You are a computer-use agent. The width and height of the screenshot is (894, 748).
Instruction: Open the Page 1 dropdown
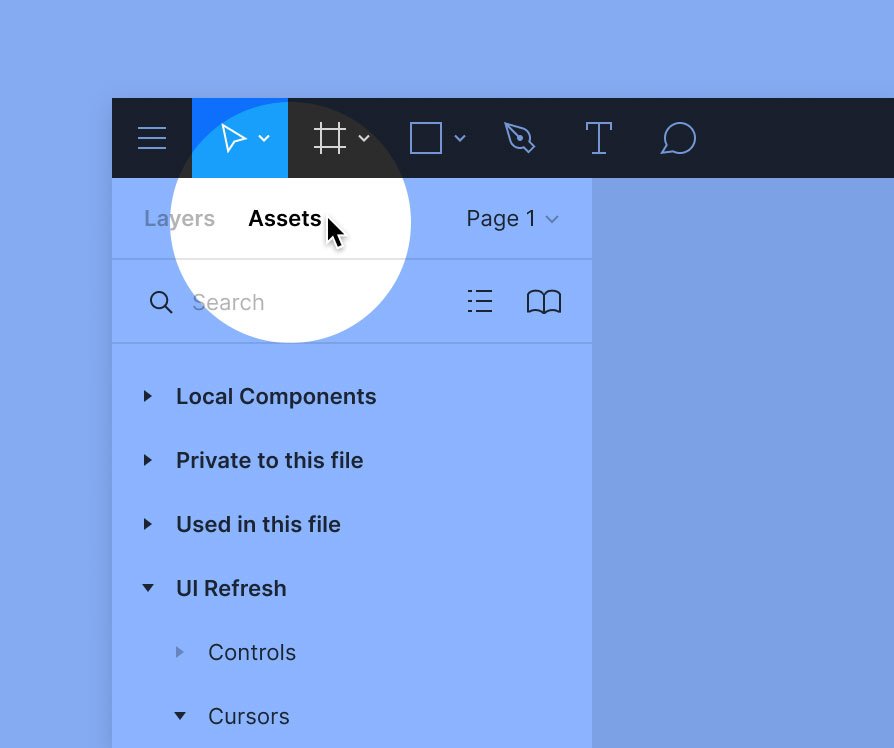(x=511, y=219)
